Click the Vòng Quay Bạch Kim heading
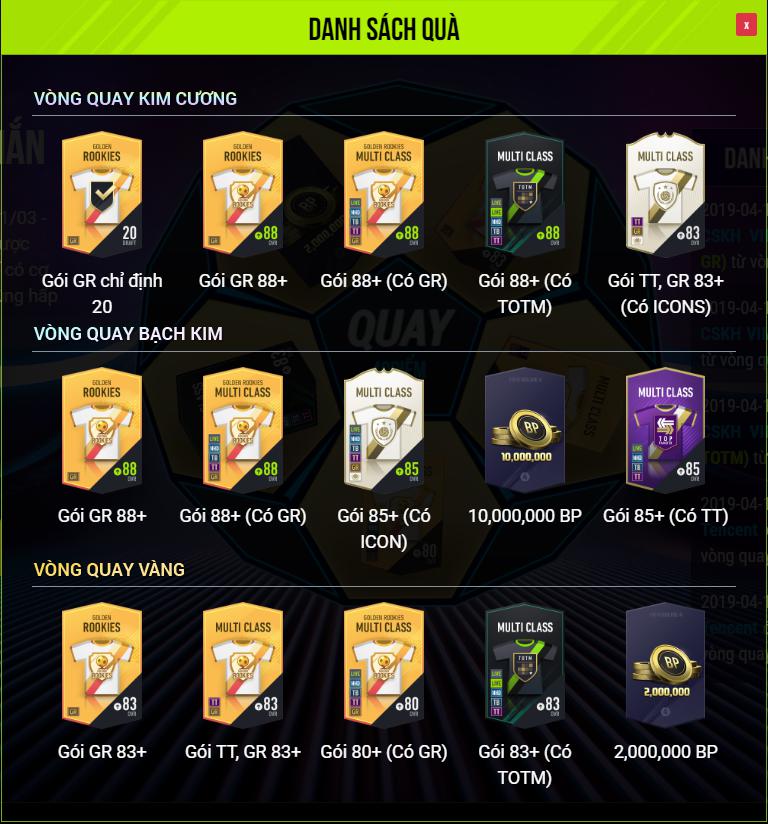Viewport: 768px width, 824px height. coord(128,334)
